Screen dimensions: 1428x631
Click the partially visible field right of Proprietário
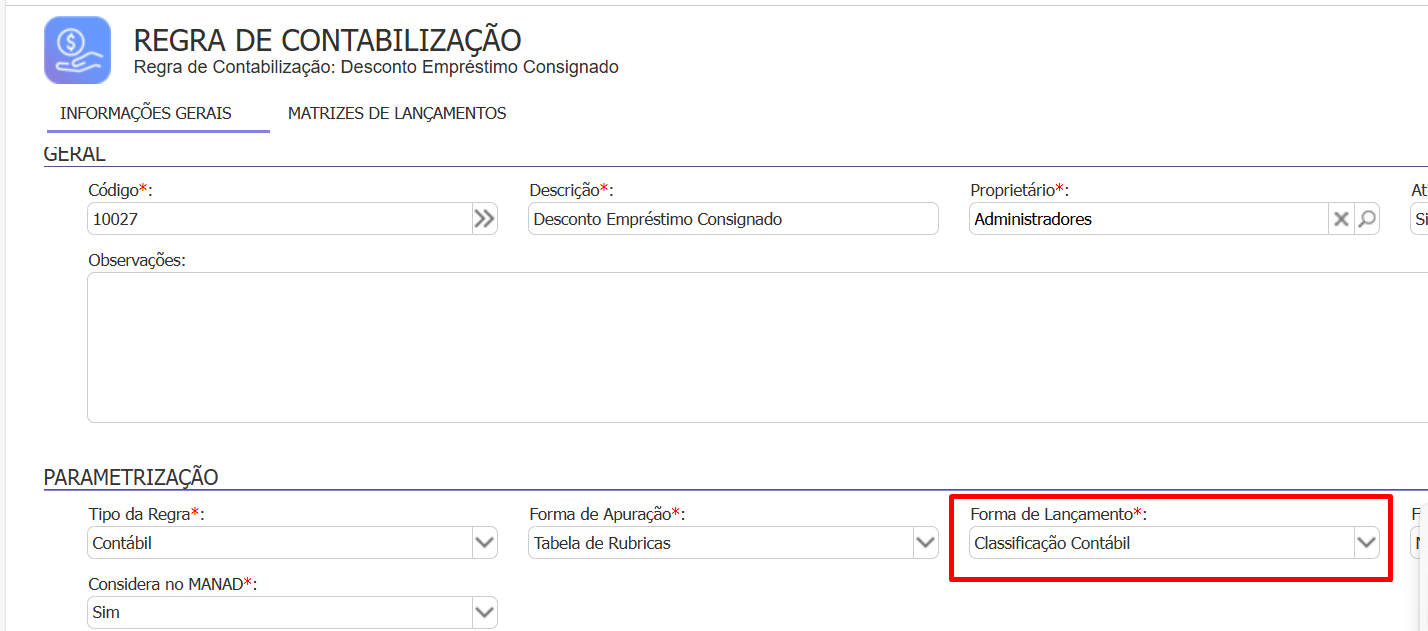[1419, 219]
